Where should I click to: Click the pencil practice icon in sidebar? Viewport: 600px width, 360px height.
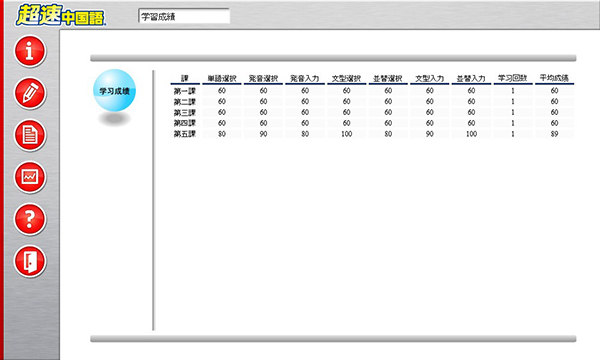tap(30, 93)
